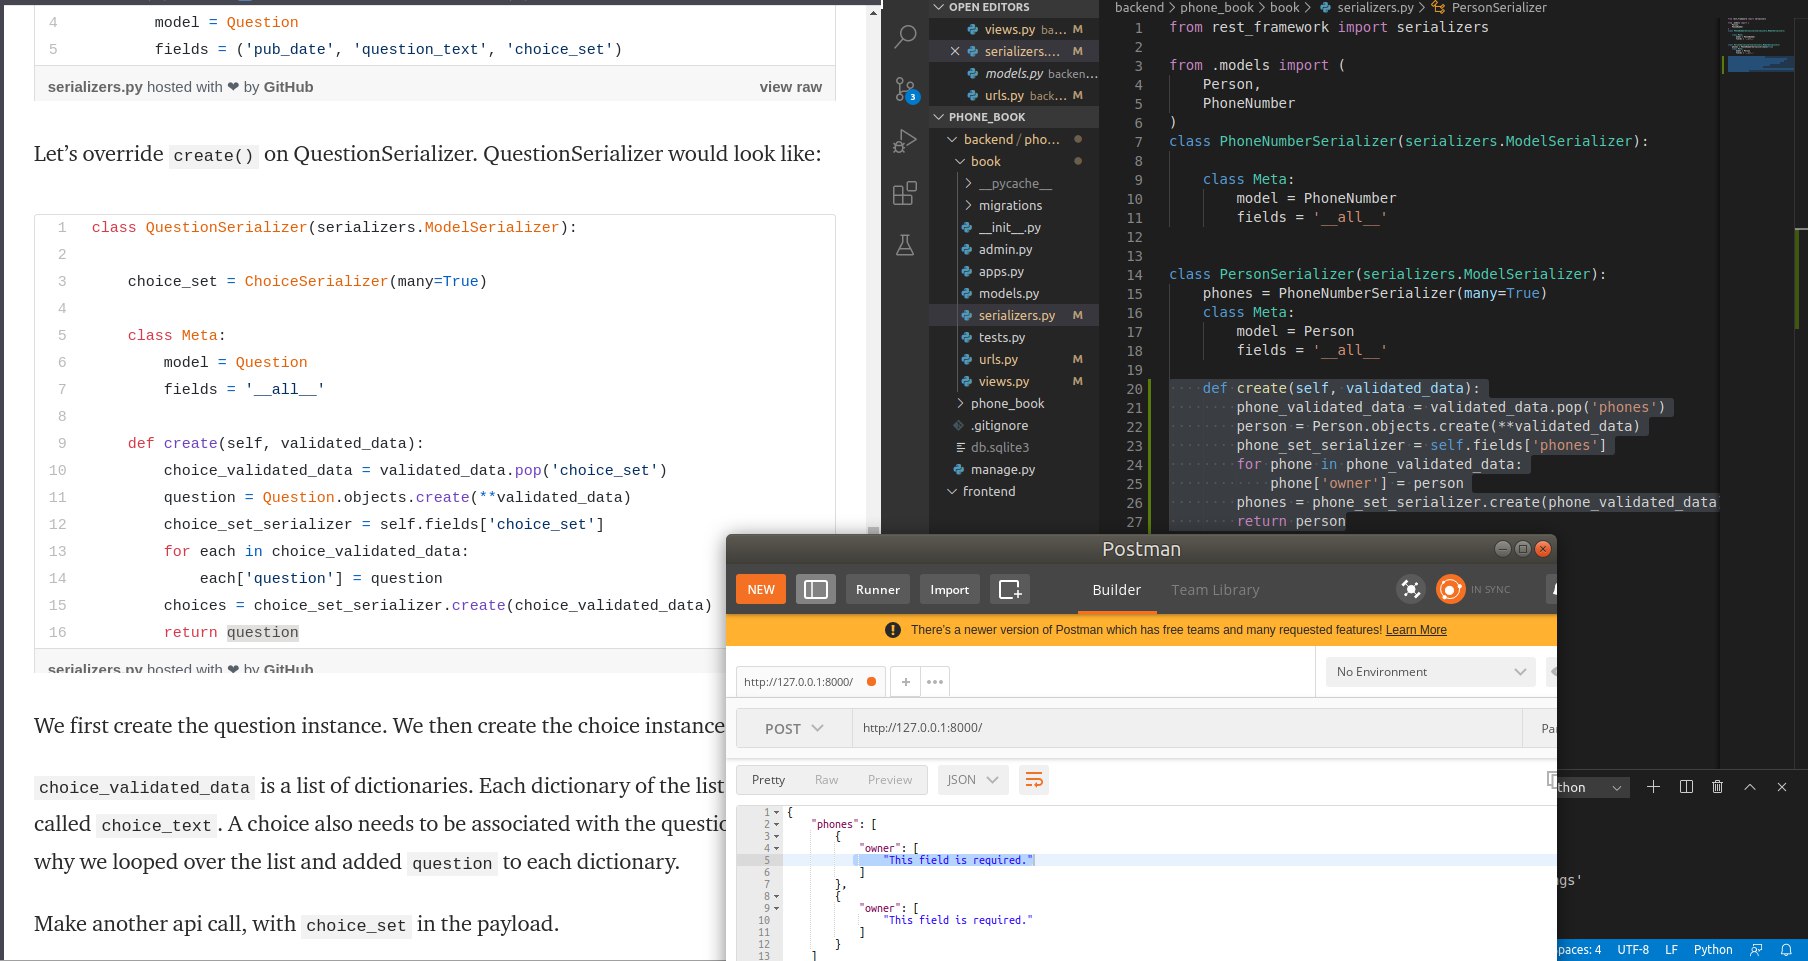The width and height of the screenshot is (1808, 961).
Task: Switch to Builder tab in Postman
Action: point(1116,590)
